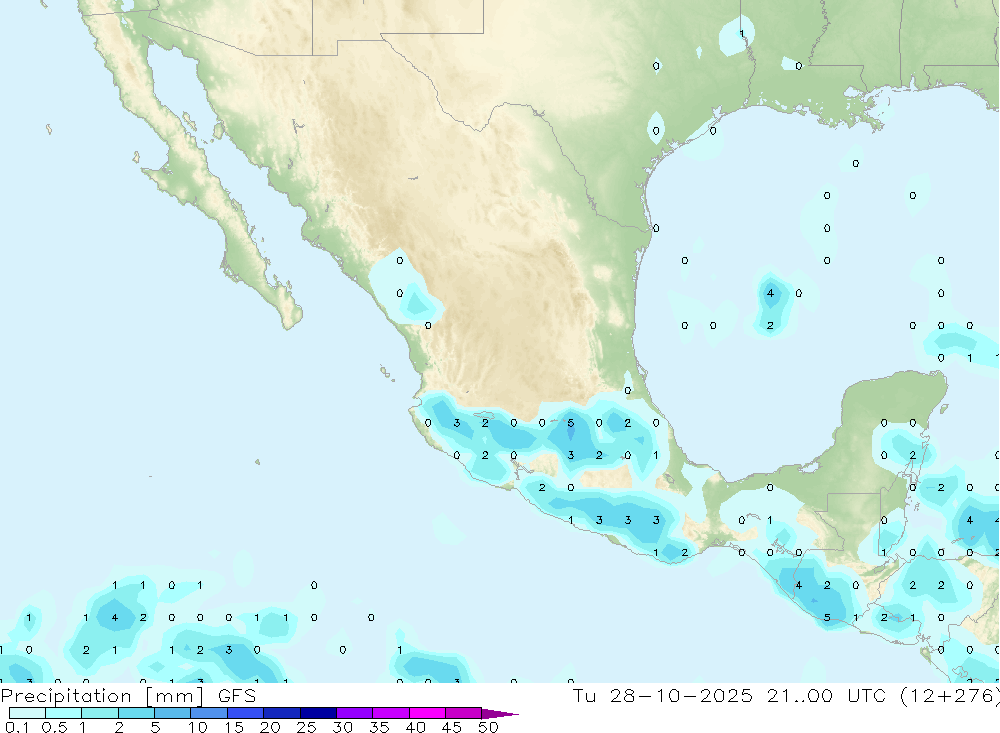Click the "Tu 28-10-2025 21..00 UTC" timestamp
The height and width of the screenshot is (733, 1000).
pyautogui.click(x=729, y=696)
